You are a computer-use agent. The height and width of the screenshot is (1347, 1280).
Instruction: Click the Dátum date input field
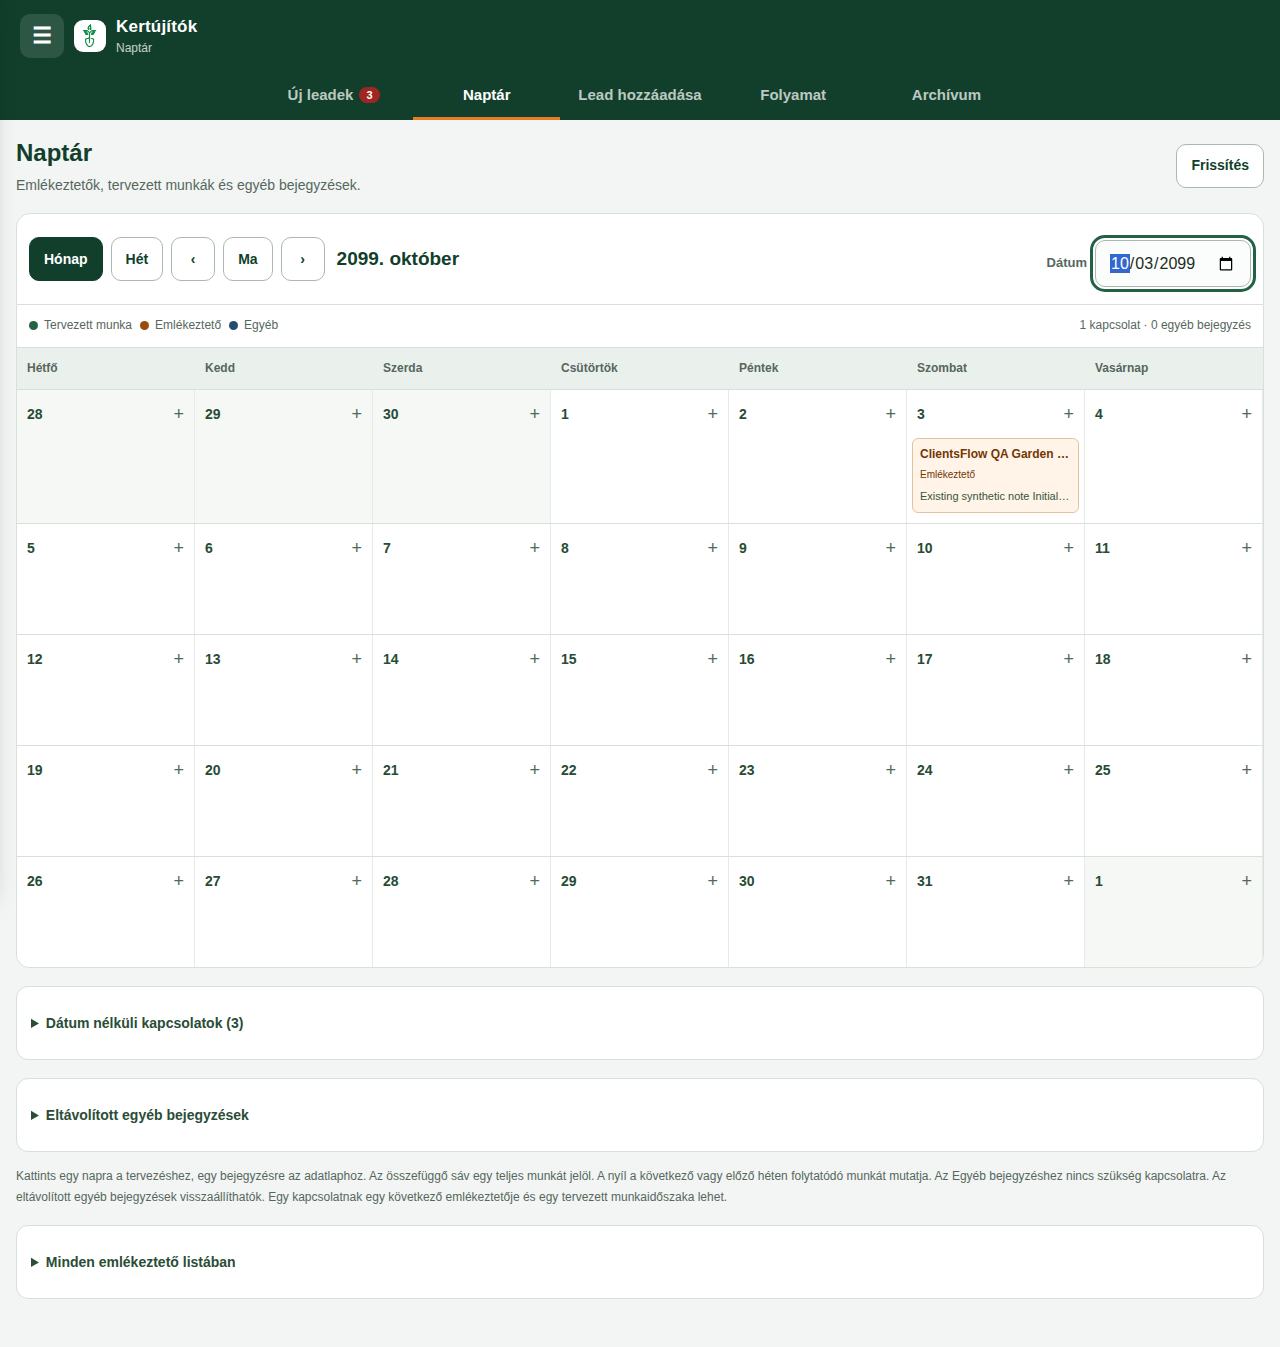tap(1172, 264)
